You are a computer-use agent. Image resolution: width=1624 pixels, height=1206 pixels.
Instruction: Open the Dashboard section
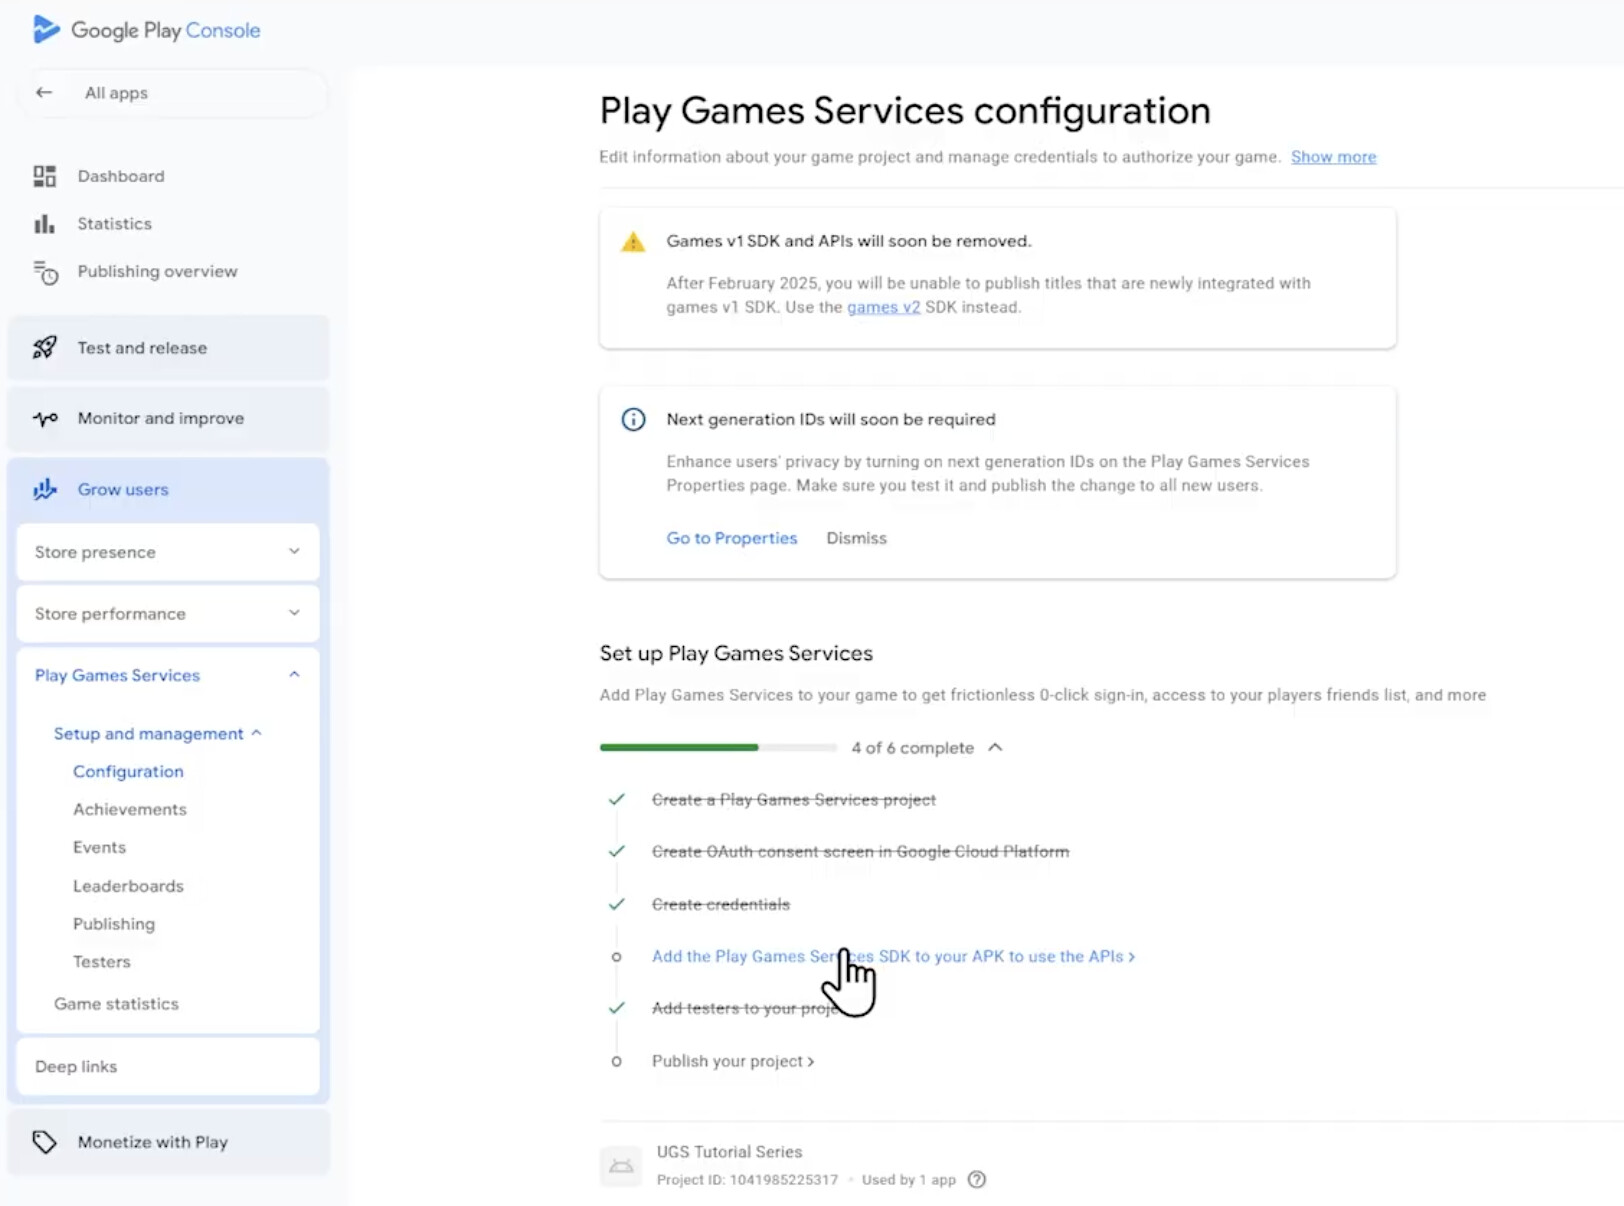[120, 176]
